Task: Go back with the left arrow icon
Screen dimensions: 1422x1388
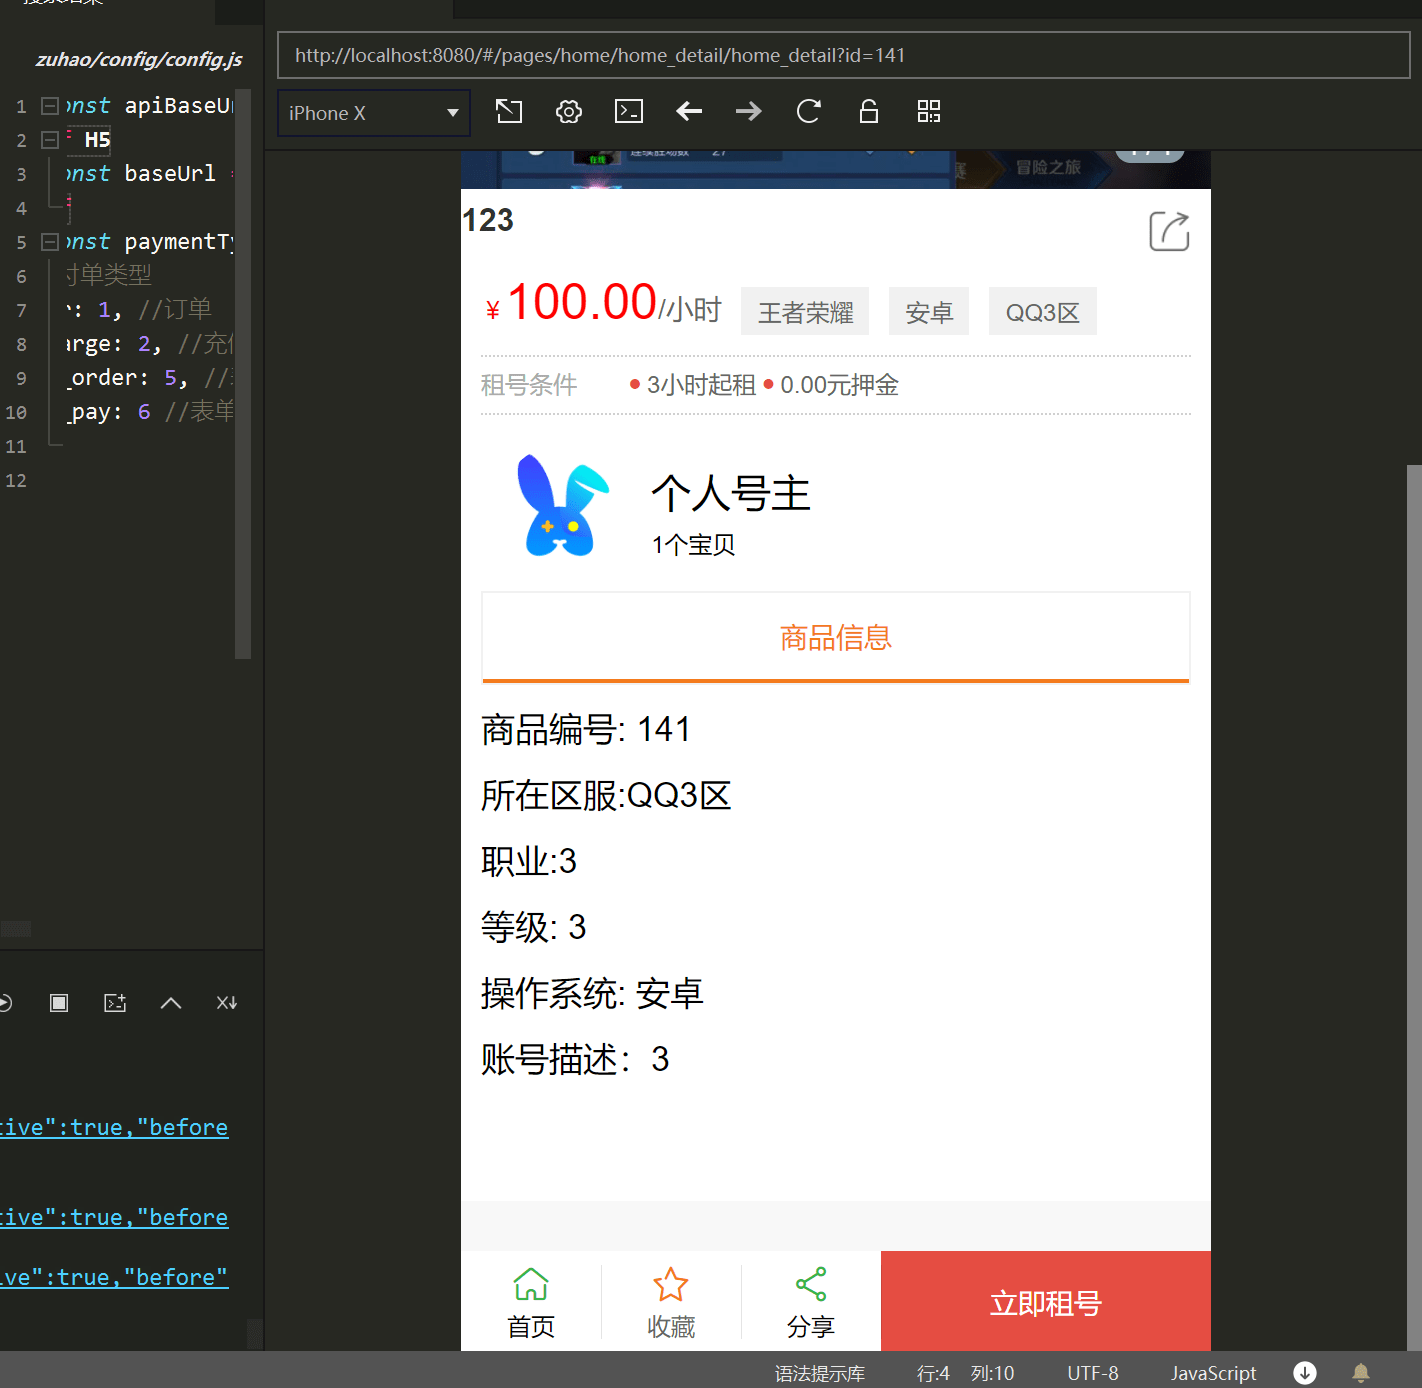Action: point(689,111)
